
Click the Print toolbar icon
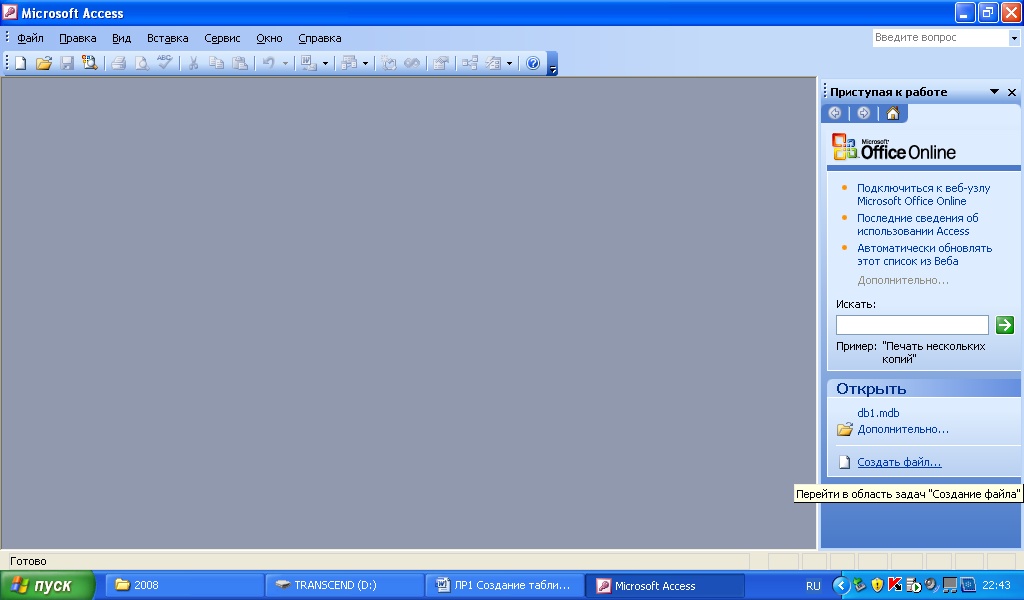[x=118, y=63]
